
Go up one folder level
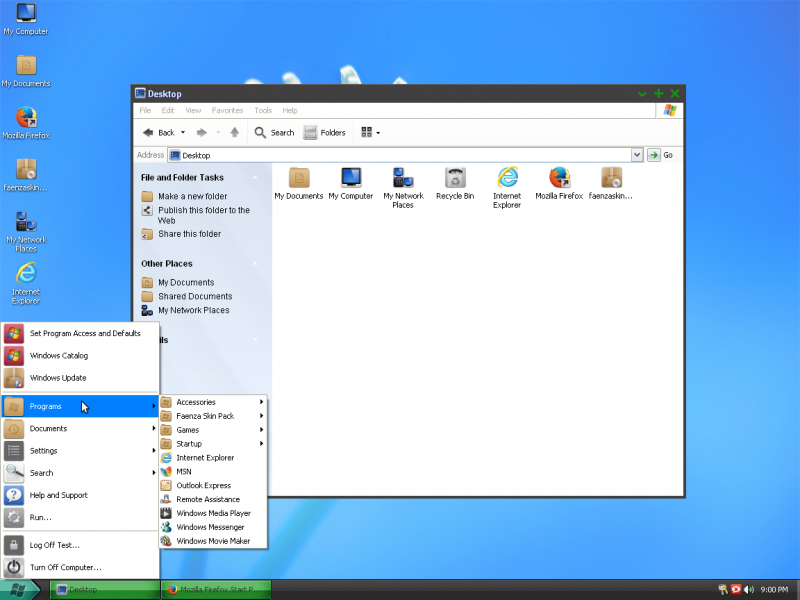[235, 133]
